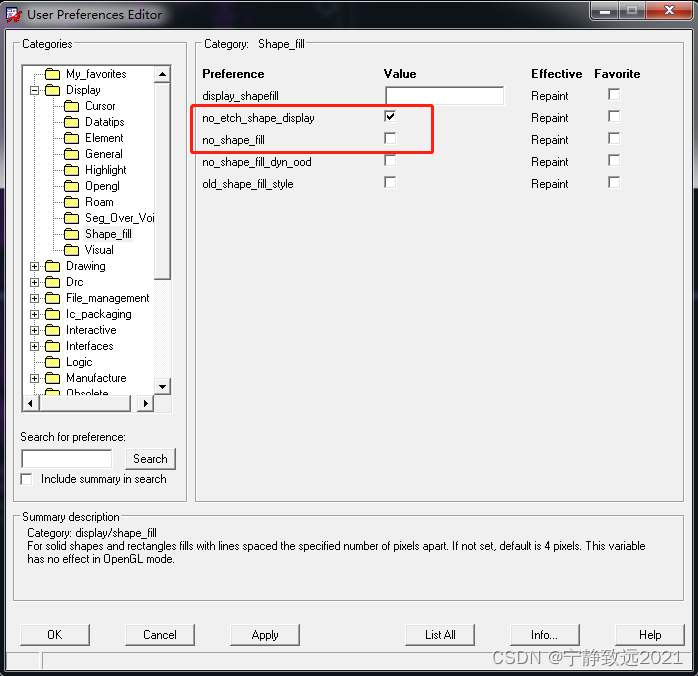Click the Roam folder icon

[x=72, y=202]
